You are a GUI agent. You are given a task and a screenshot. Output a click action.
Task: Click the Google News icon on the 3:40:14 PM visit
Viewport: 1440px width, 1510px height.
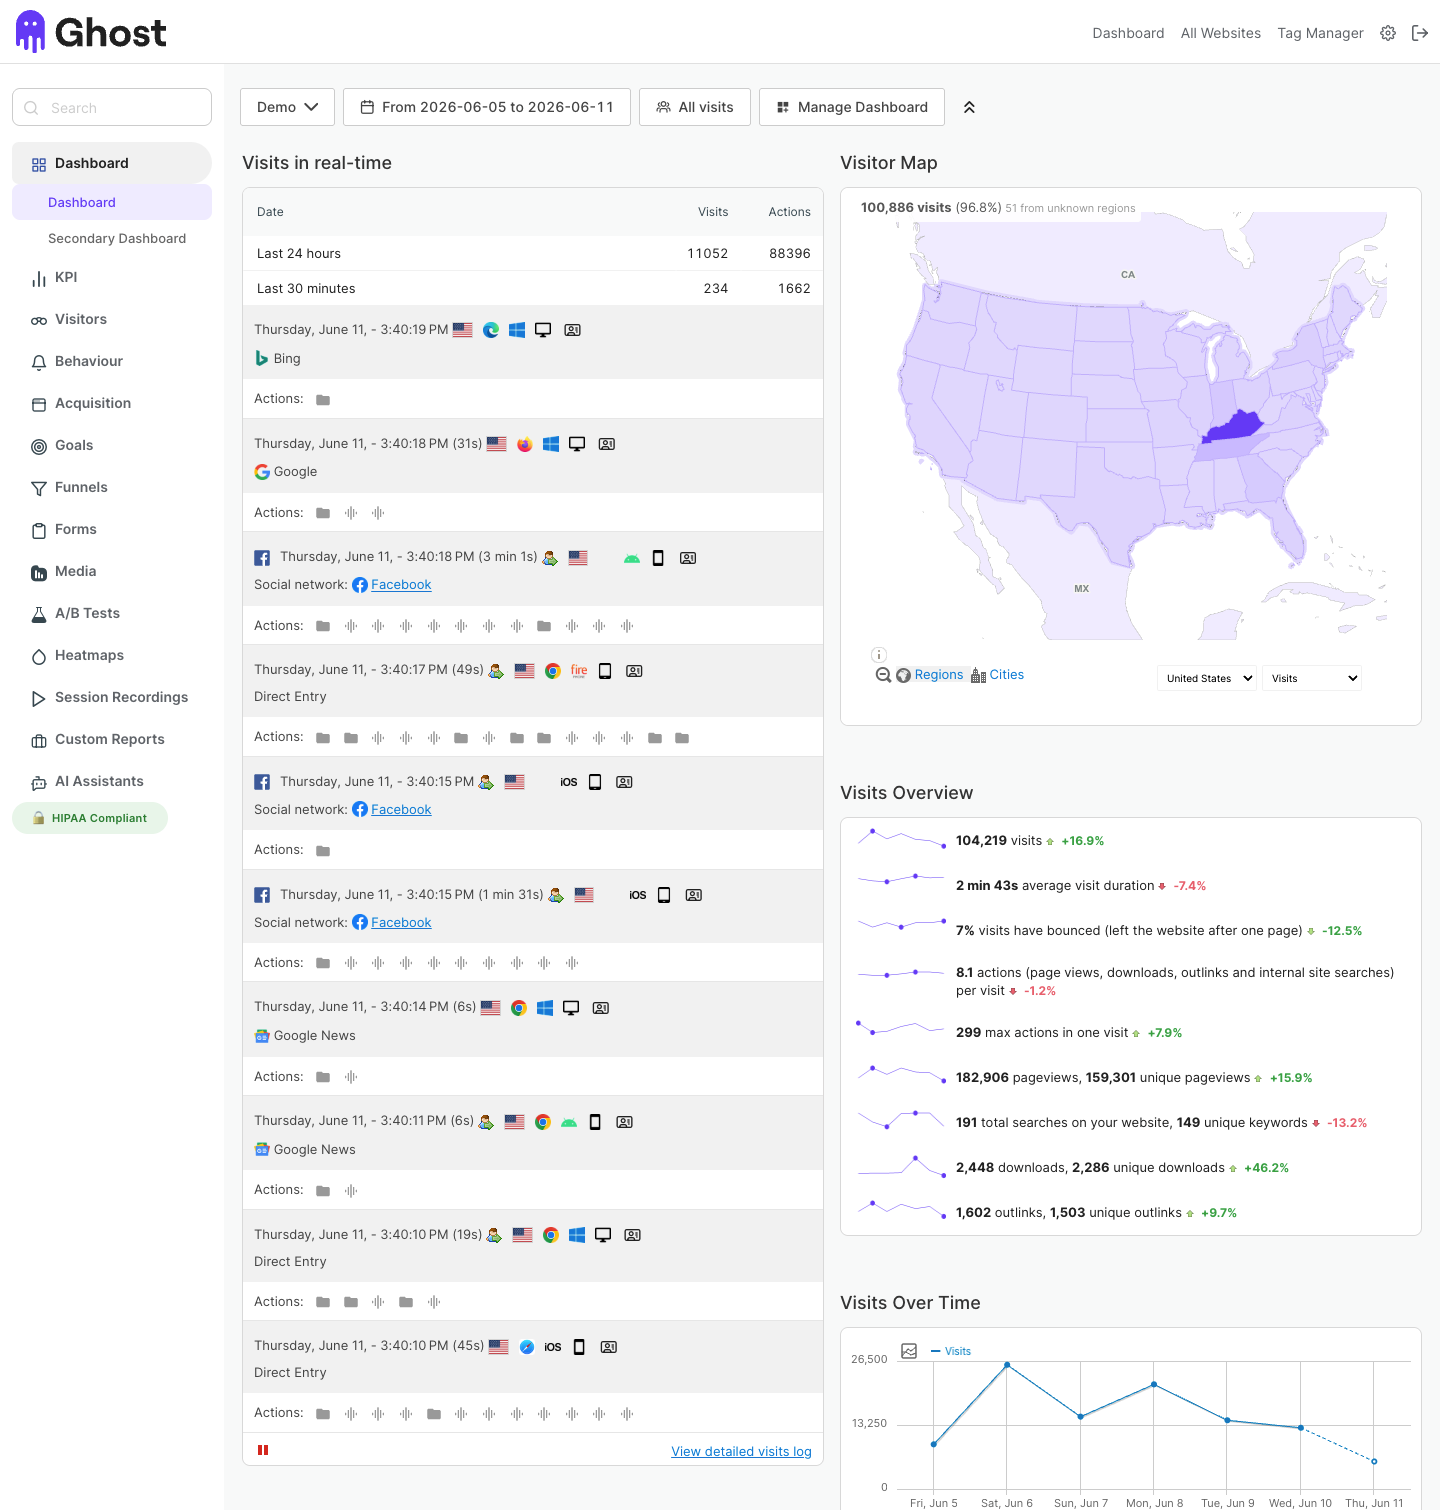point(262,1036)
